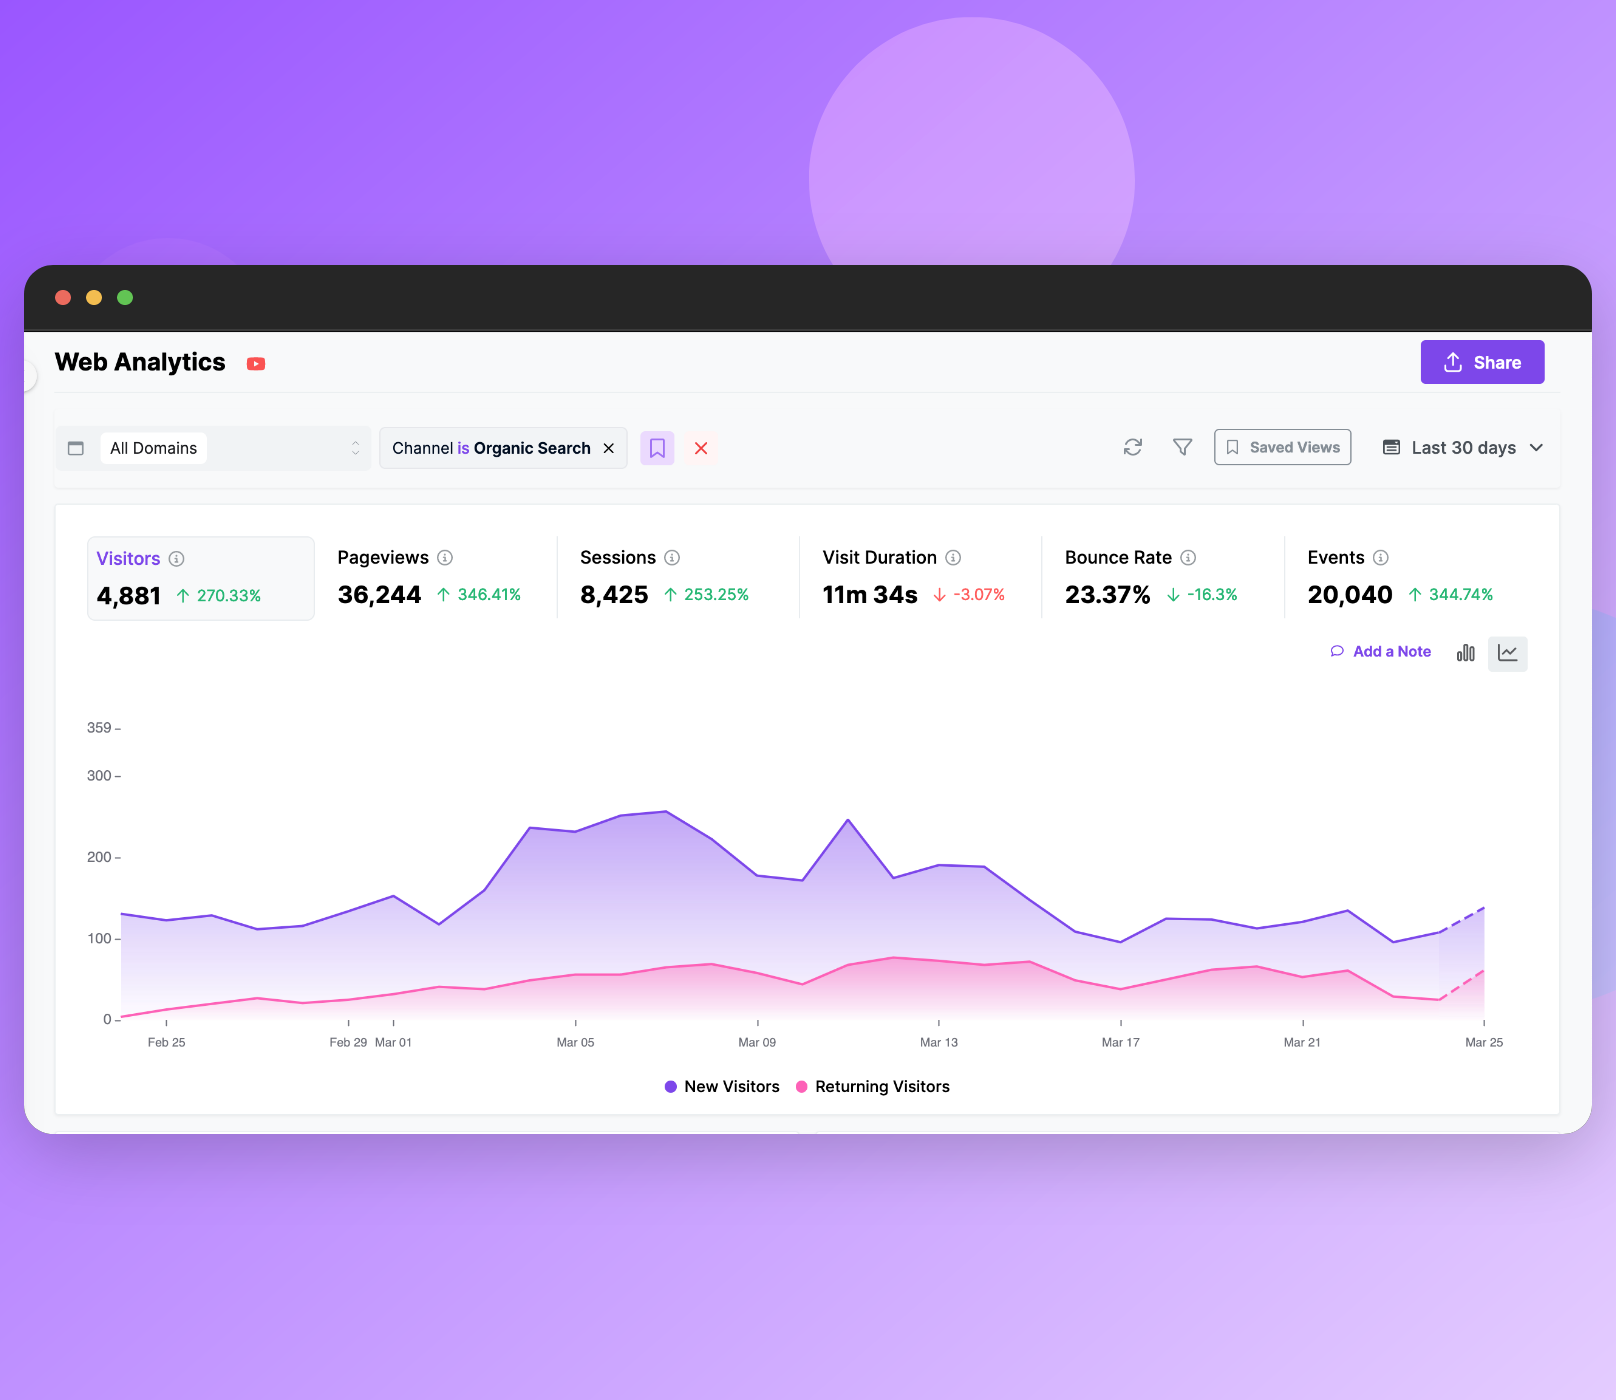Click the red video tutorial icon
This screenshot has height=1400, width=1616.
[256, 364]
